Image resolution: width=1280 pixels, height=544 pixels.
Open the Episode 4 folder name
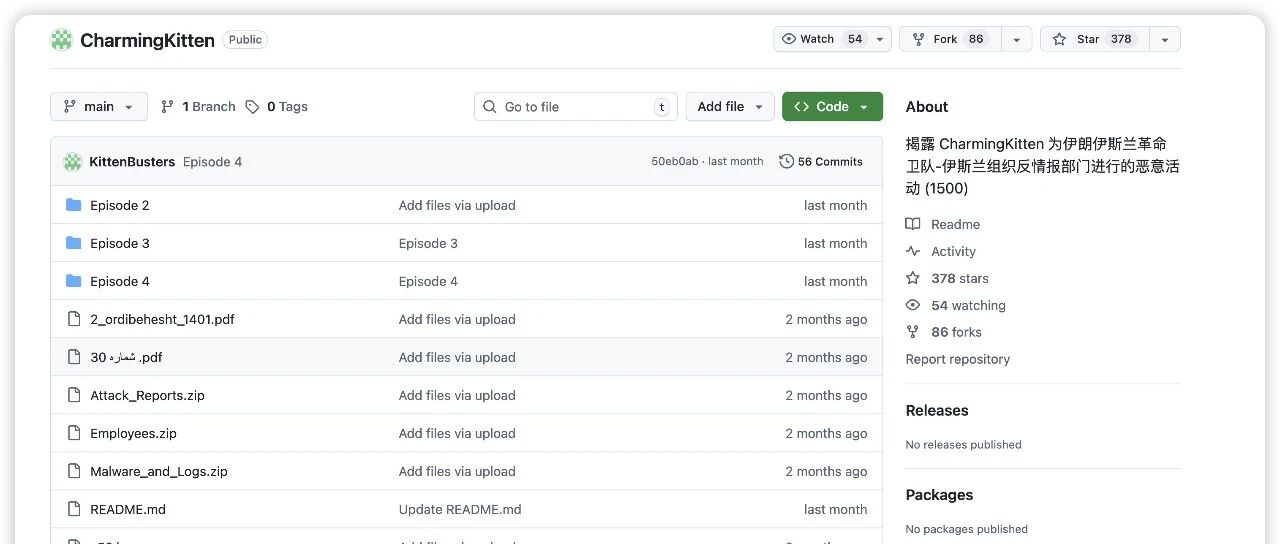coord(120,281)
